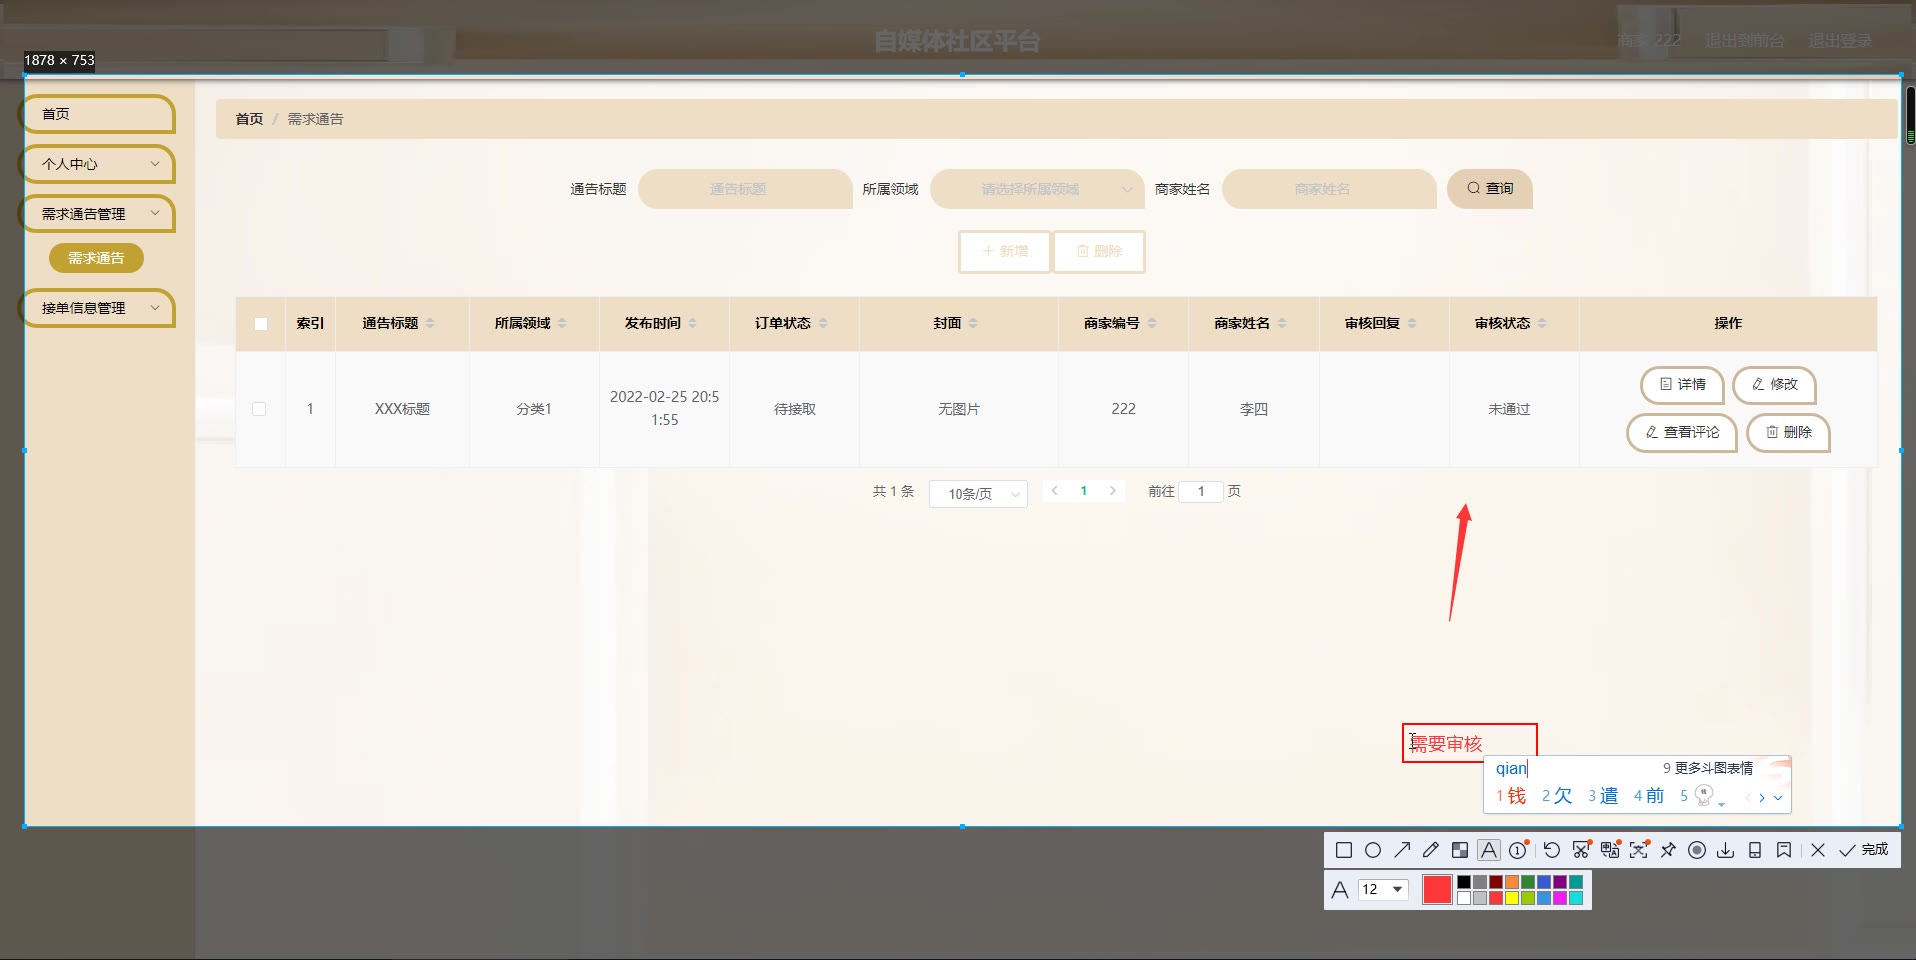The height and width of the screenshot is (960, 1916).
Task: Tick the select-all checkbox in table header
Action: click(261, 324)
